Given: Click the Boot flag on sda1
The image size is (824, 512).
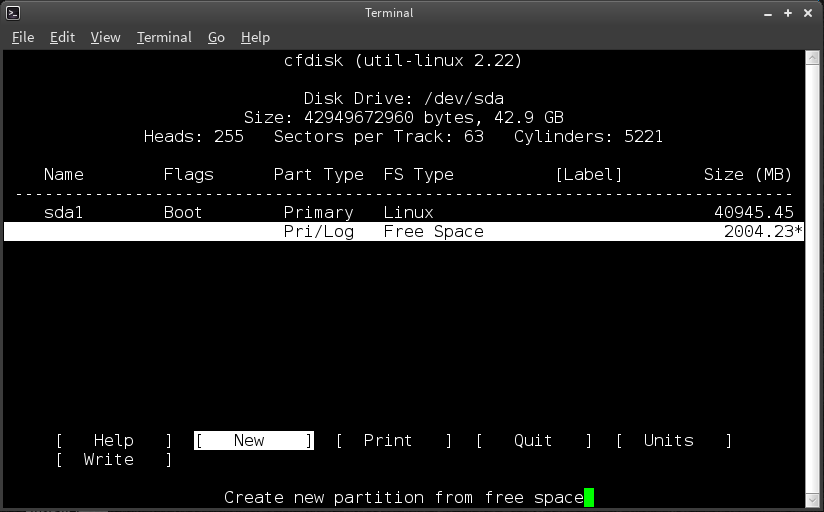Looking at the screenshot, I should tap(183, 212).
